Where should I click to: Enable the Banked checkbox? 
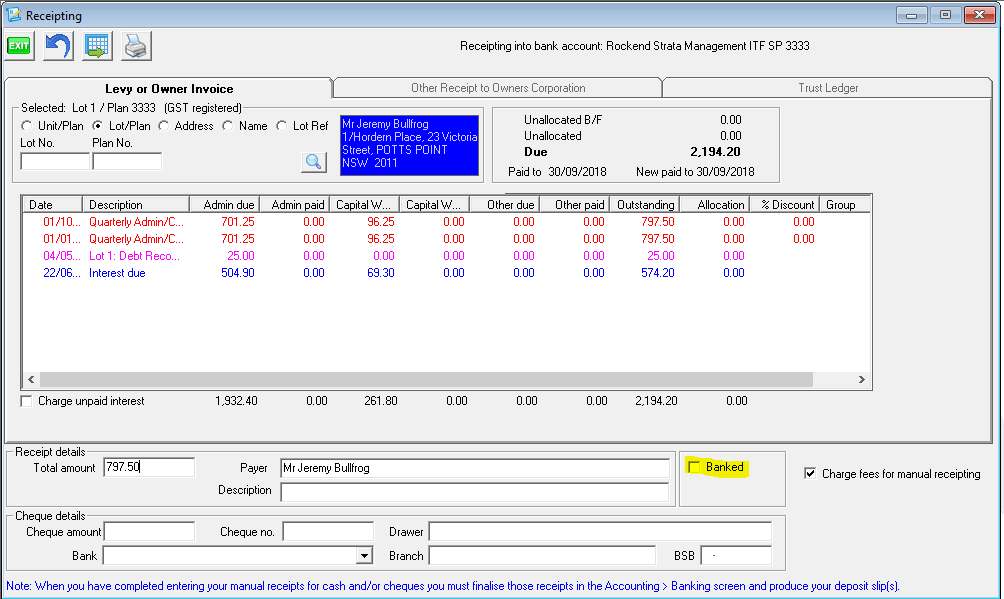point(695,467)
